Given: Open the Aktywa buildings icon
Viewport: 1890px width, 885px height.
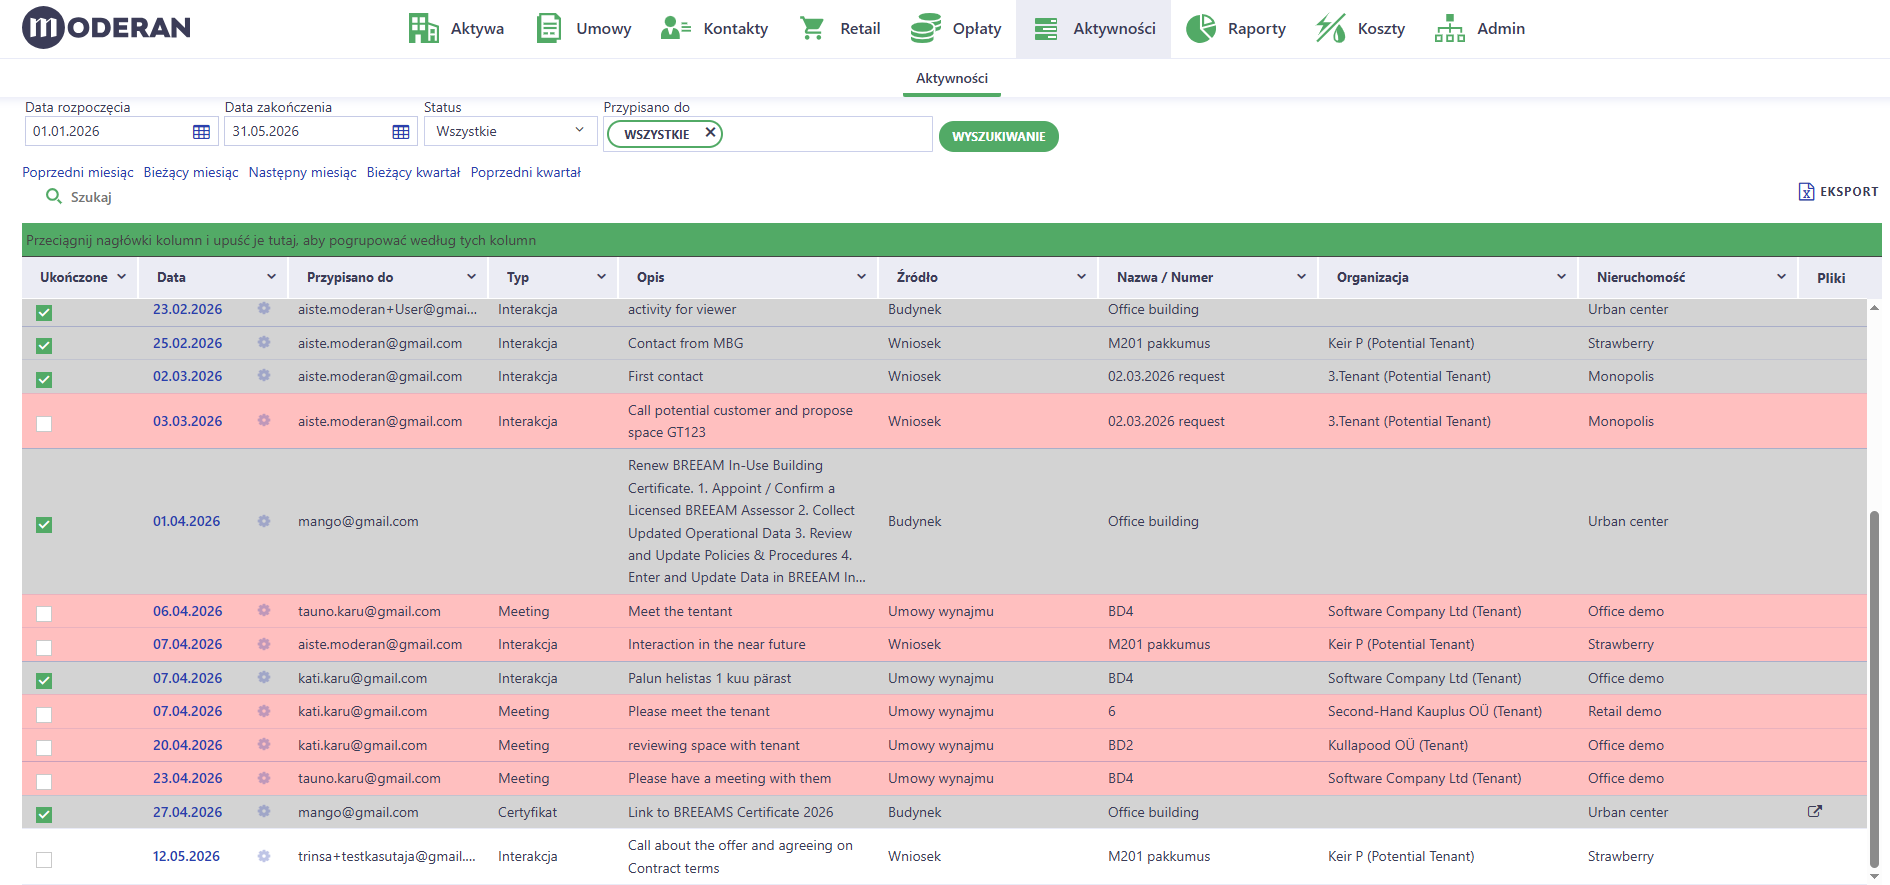Looking at the screenshot, I should [x=423, y=28].
